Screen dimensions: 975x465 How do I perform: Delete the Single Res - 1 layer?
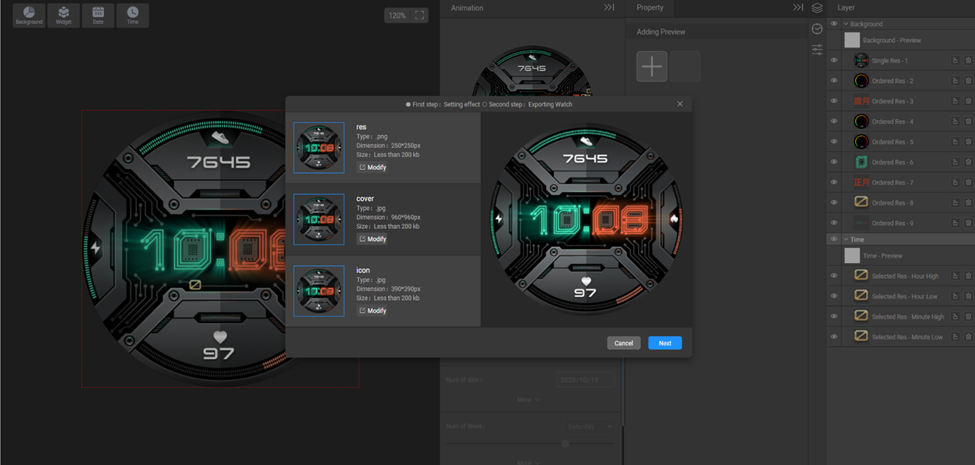[968, 61]
